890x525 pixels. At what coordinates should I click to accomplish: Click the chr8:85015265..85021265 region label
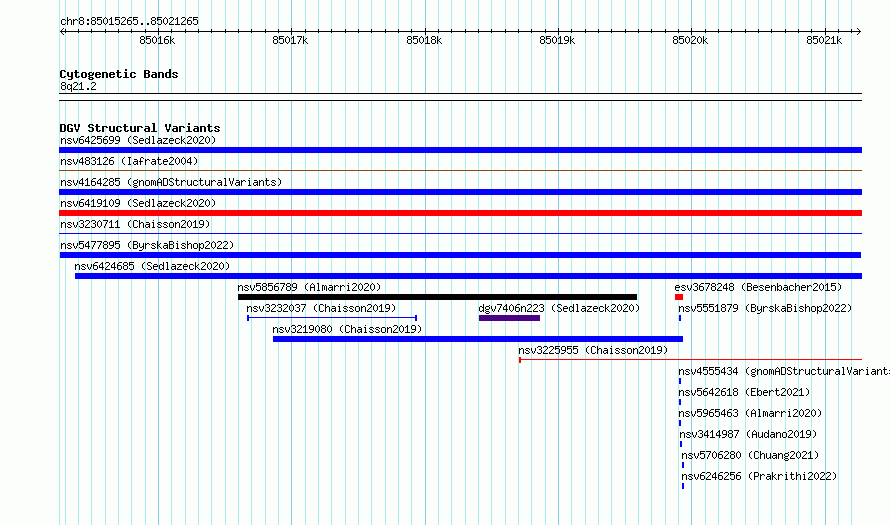[129, 21]
